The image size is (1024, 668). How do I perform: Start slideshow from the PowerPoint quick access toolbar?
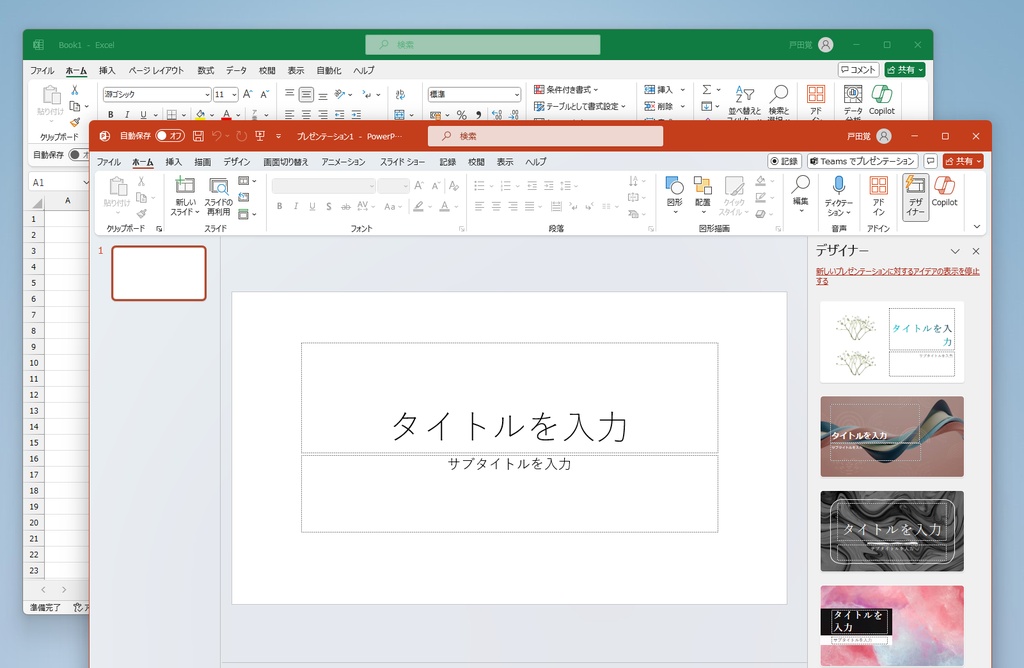pos(260,136)
